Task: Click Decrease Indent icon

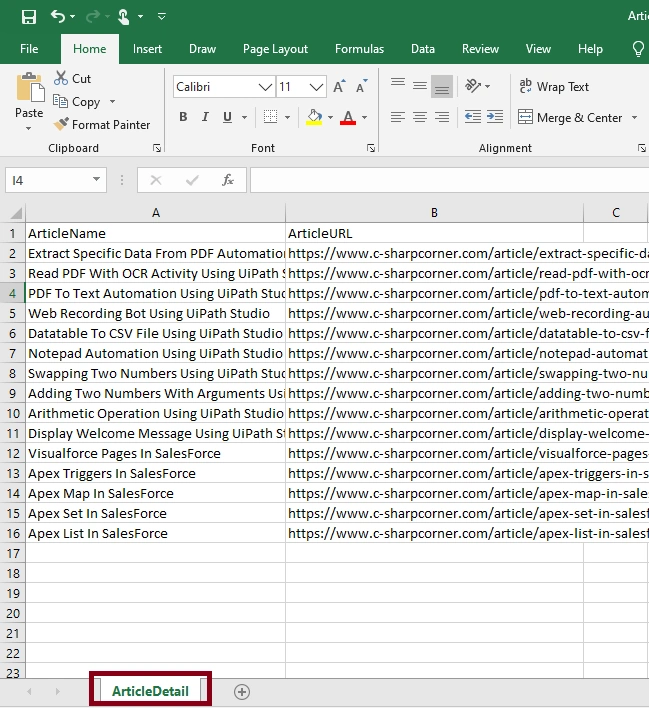Action: pyautogui.click(x=473, y=117)
